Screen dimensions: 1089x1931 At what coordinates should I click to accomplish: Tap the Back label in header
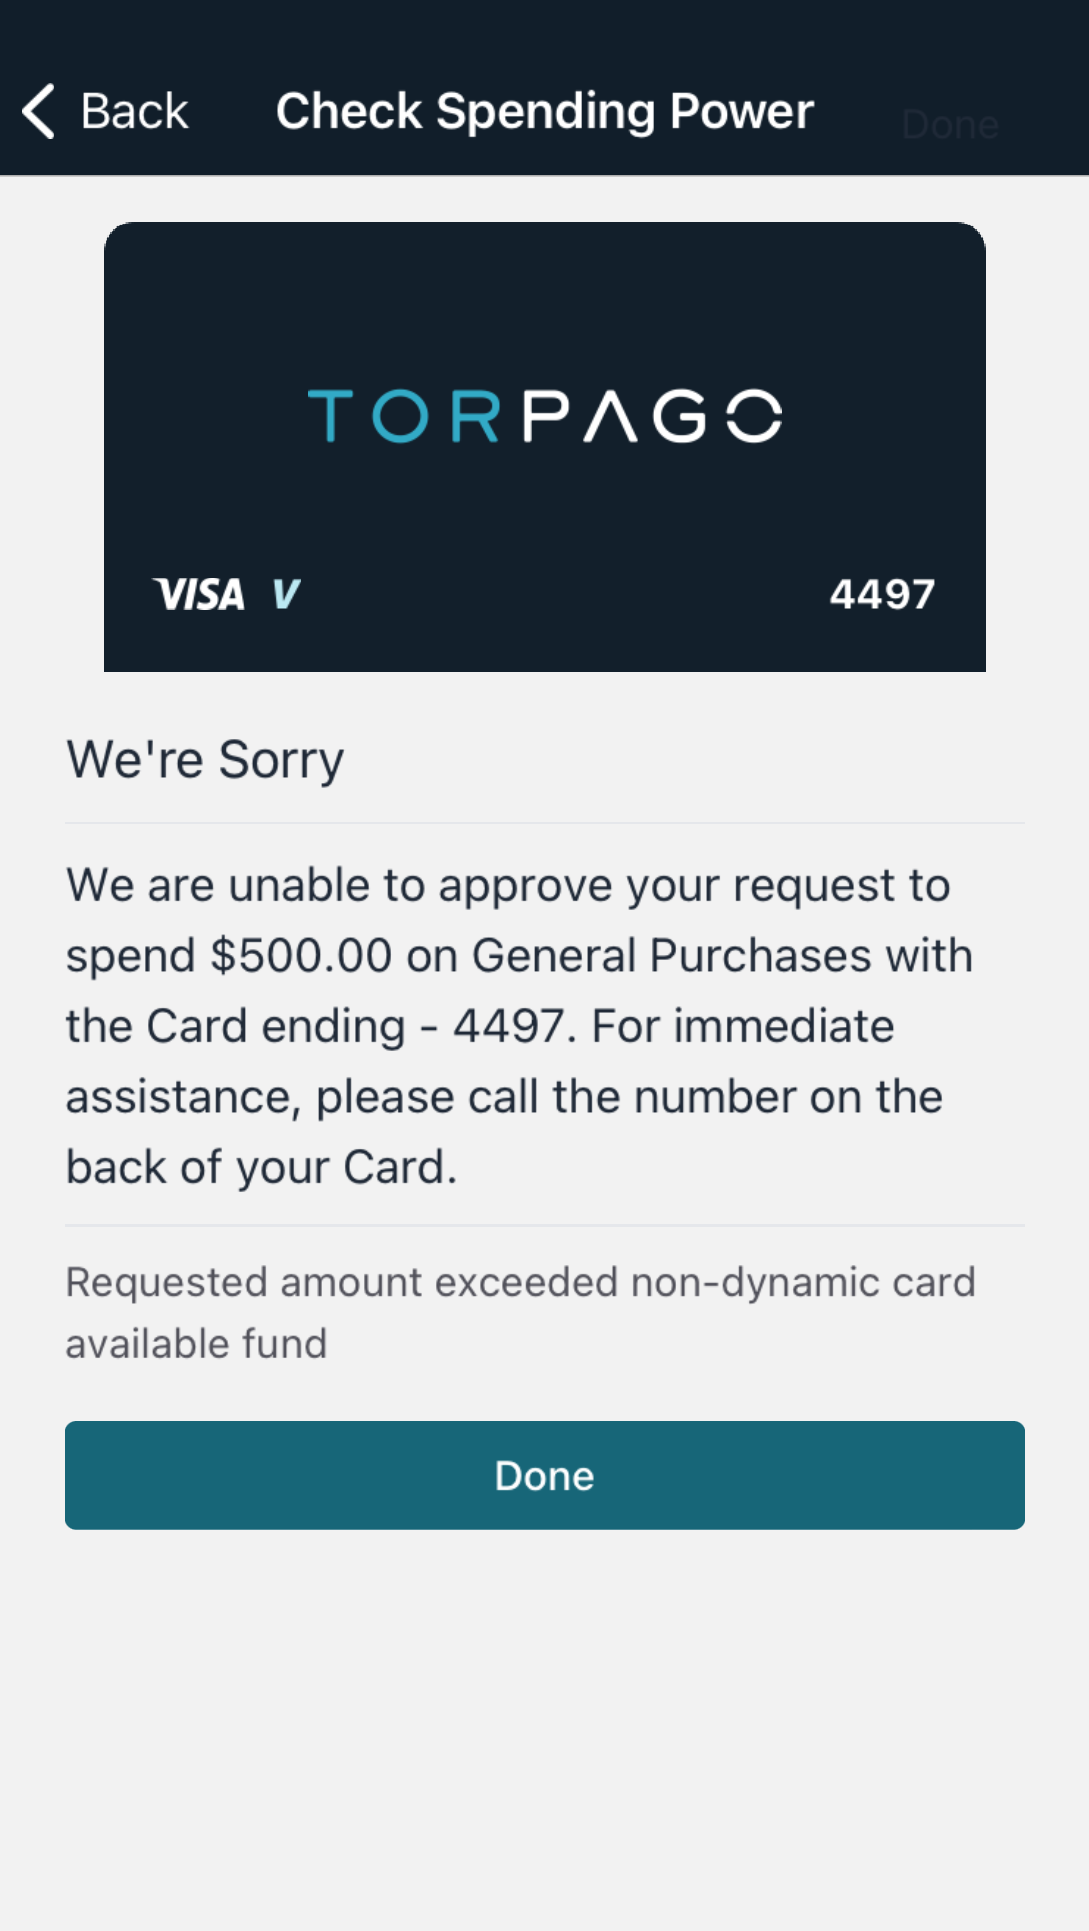pos(134,111)
